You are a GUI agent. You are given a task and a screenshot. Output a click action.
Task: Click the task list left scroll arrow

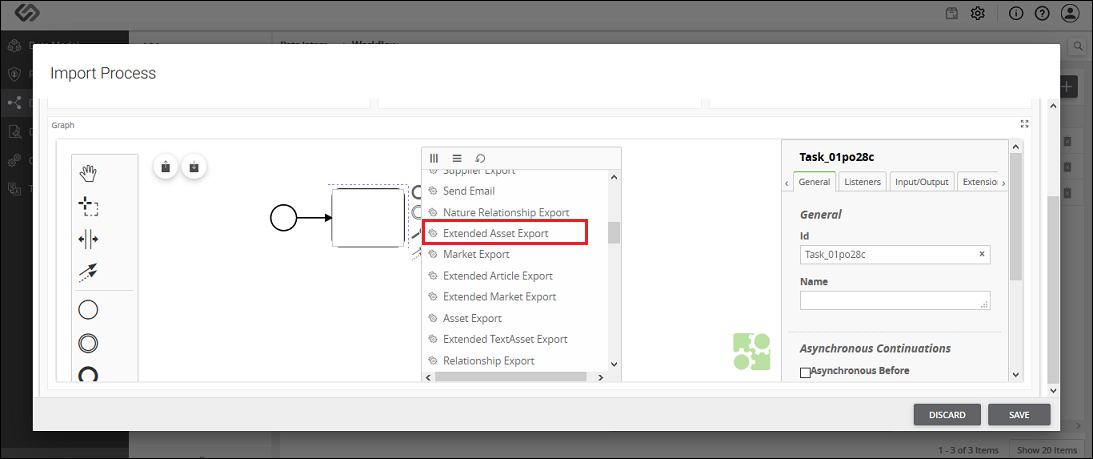(428, 377)
